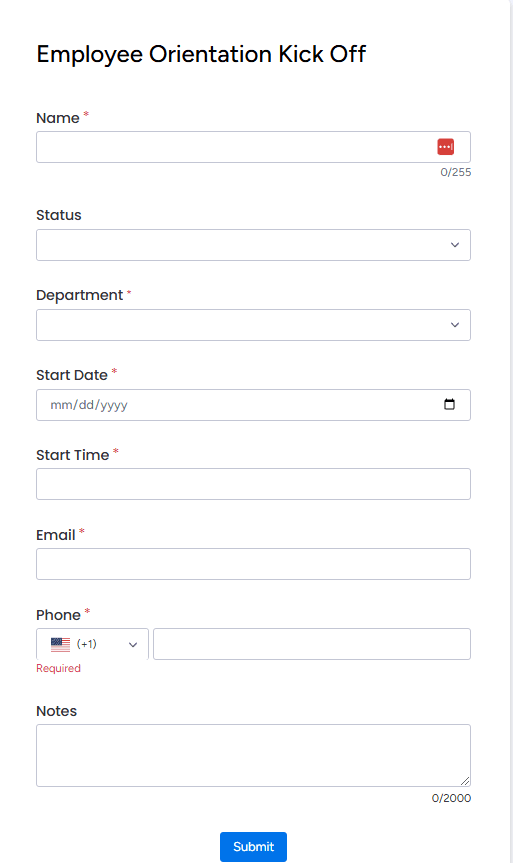
Task: Click the 0/2000 Notes character counter
Action: [451, 798]
